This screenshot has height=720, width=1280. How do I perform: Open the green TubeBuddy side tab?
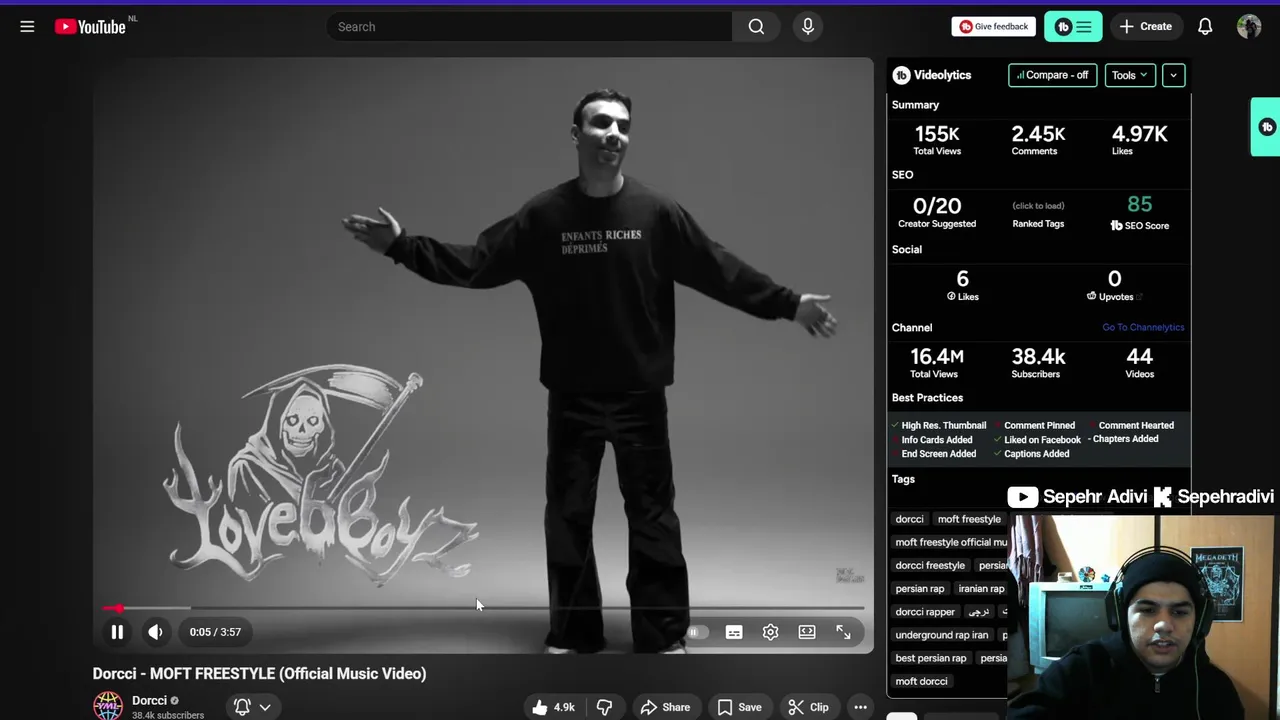tap(1266, 127)
